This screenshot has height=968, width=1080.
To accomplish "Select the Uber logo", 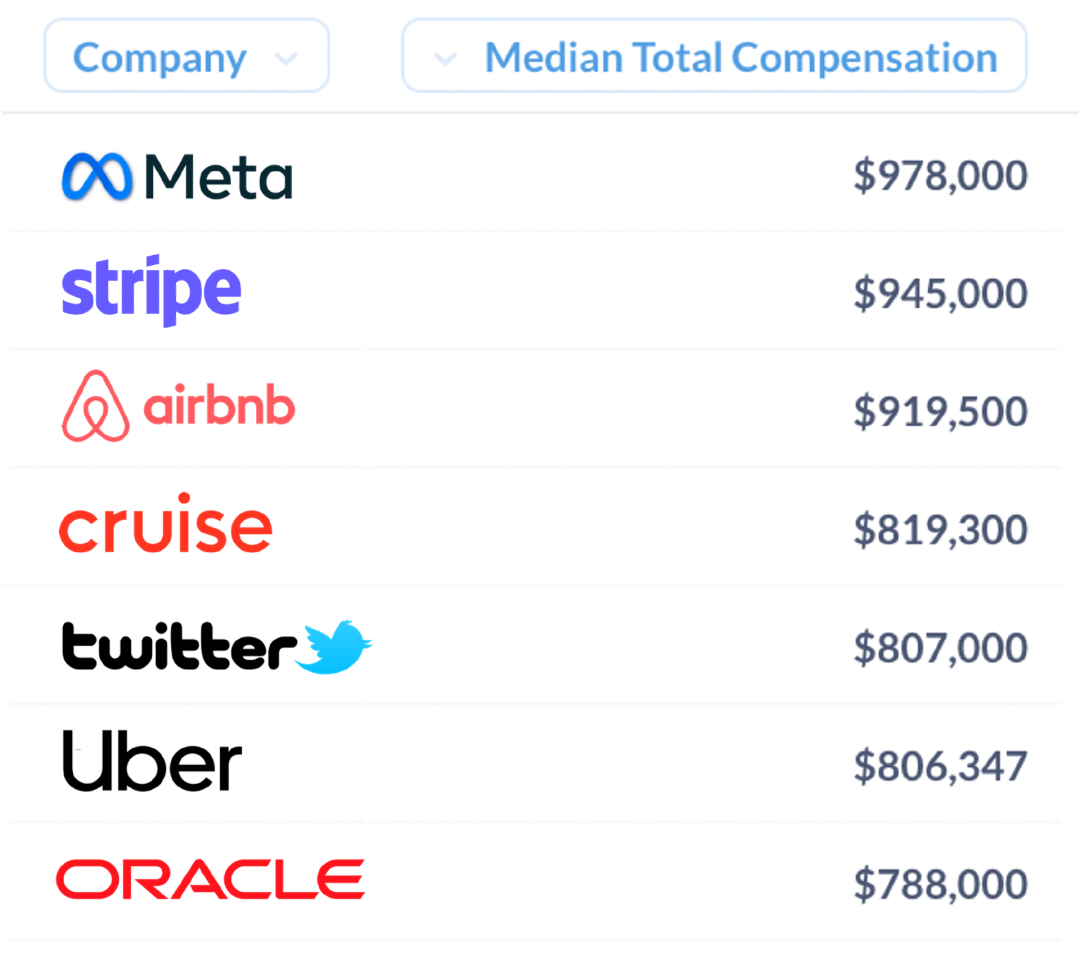I will click(x=152, y=760).
